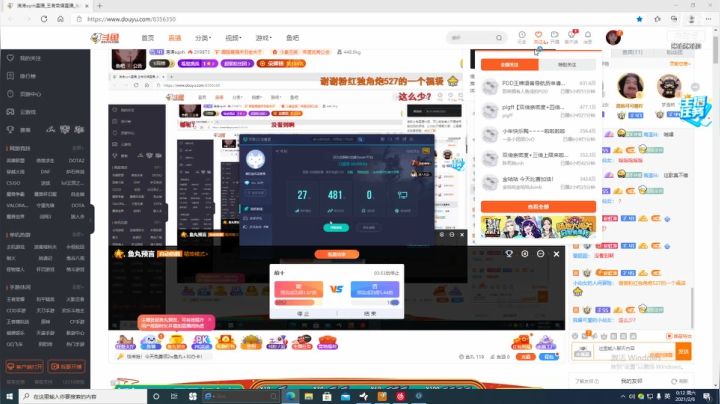The height and width of the screenshot is (404, 720).
Task: Open File Explorer from the taskbar
Action: pyautogui.click(x=309, y=396)
